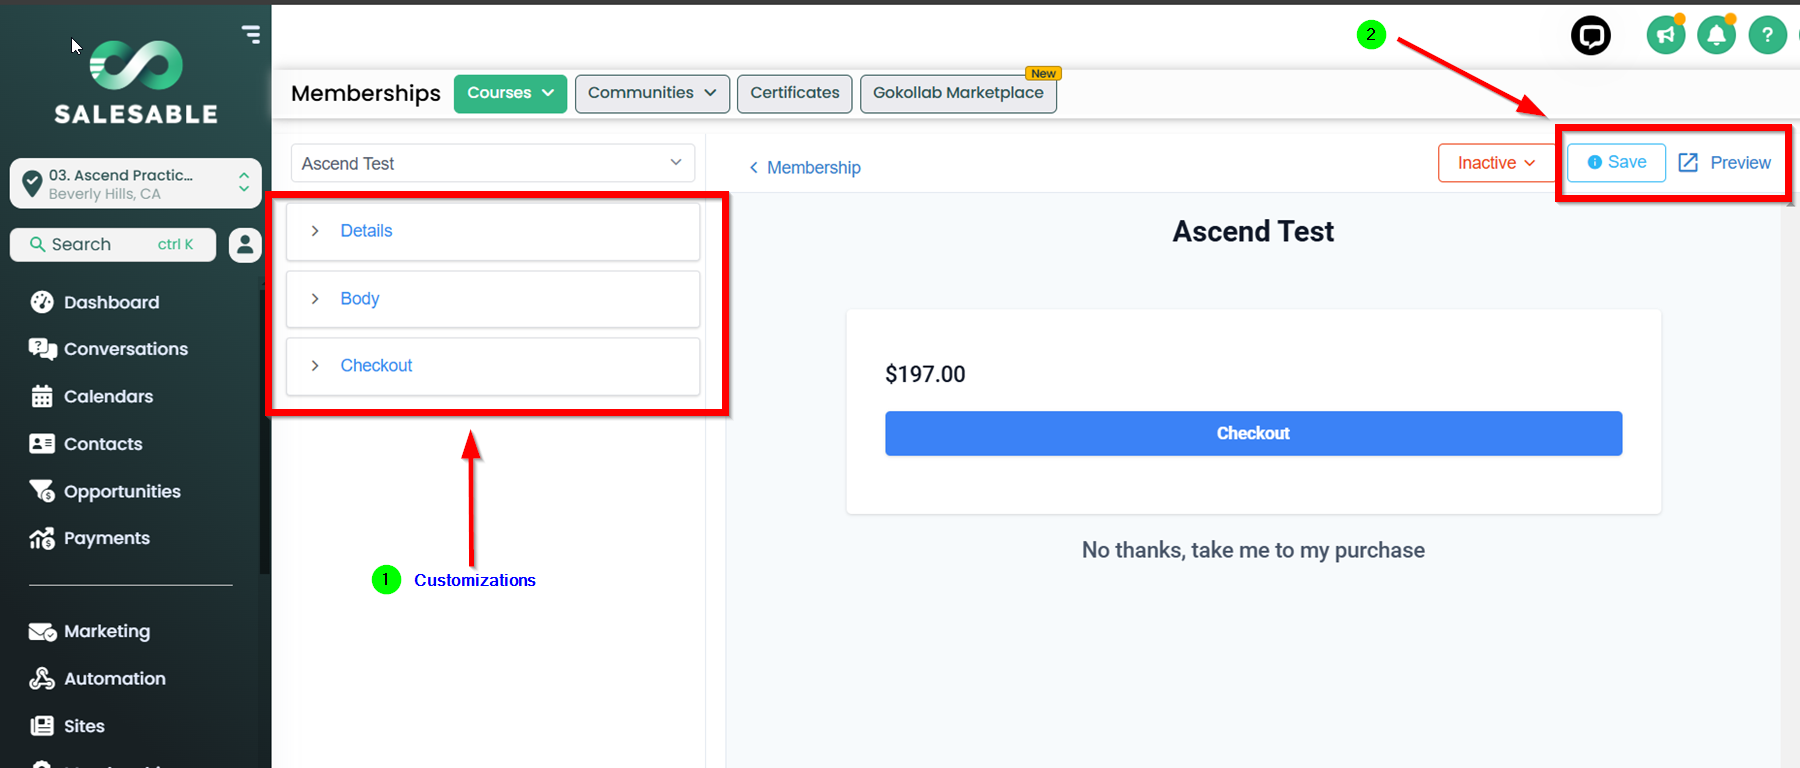The height and width of the screenshot is (768, 1800).
Task: Click 'No thanks, take me to my purchase'
Action: tap(1253, 550)
